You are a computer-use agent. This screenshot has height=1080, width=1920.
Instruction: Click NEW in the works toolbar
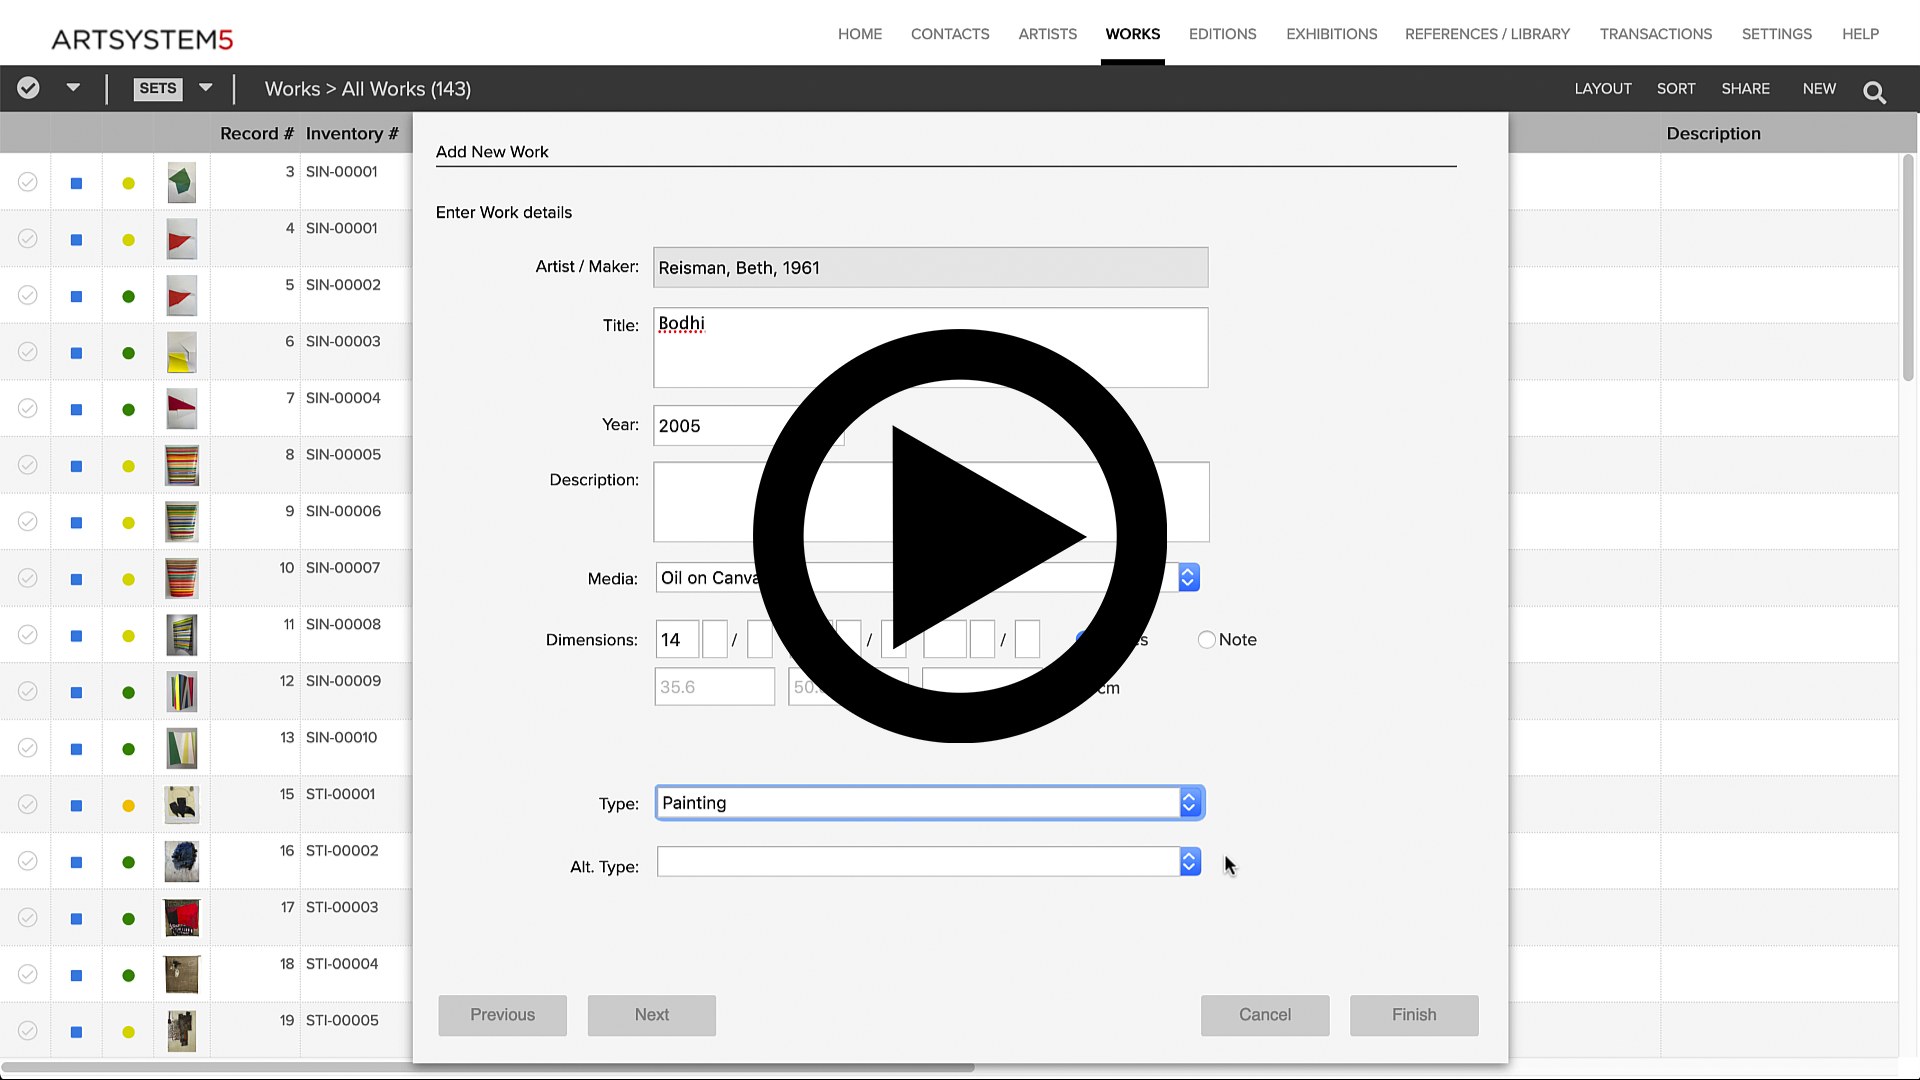point(1819,88)
